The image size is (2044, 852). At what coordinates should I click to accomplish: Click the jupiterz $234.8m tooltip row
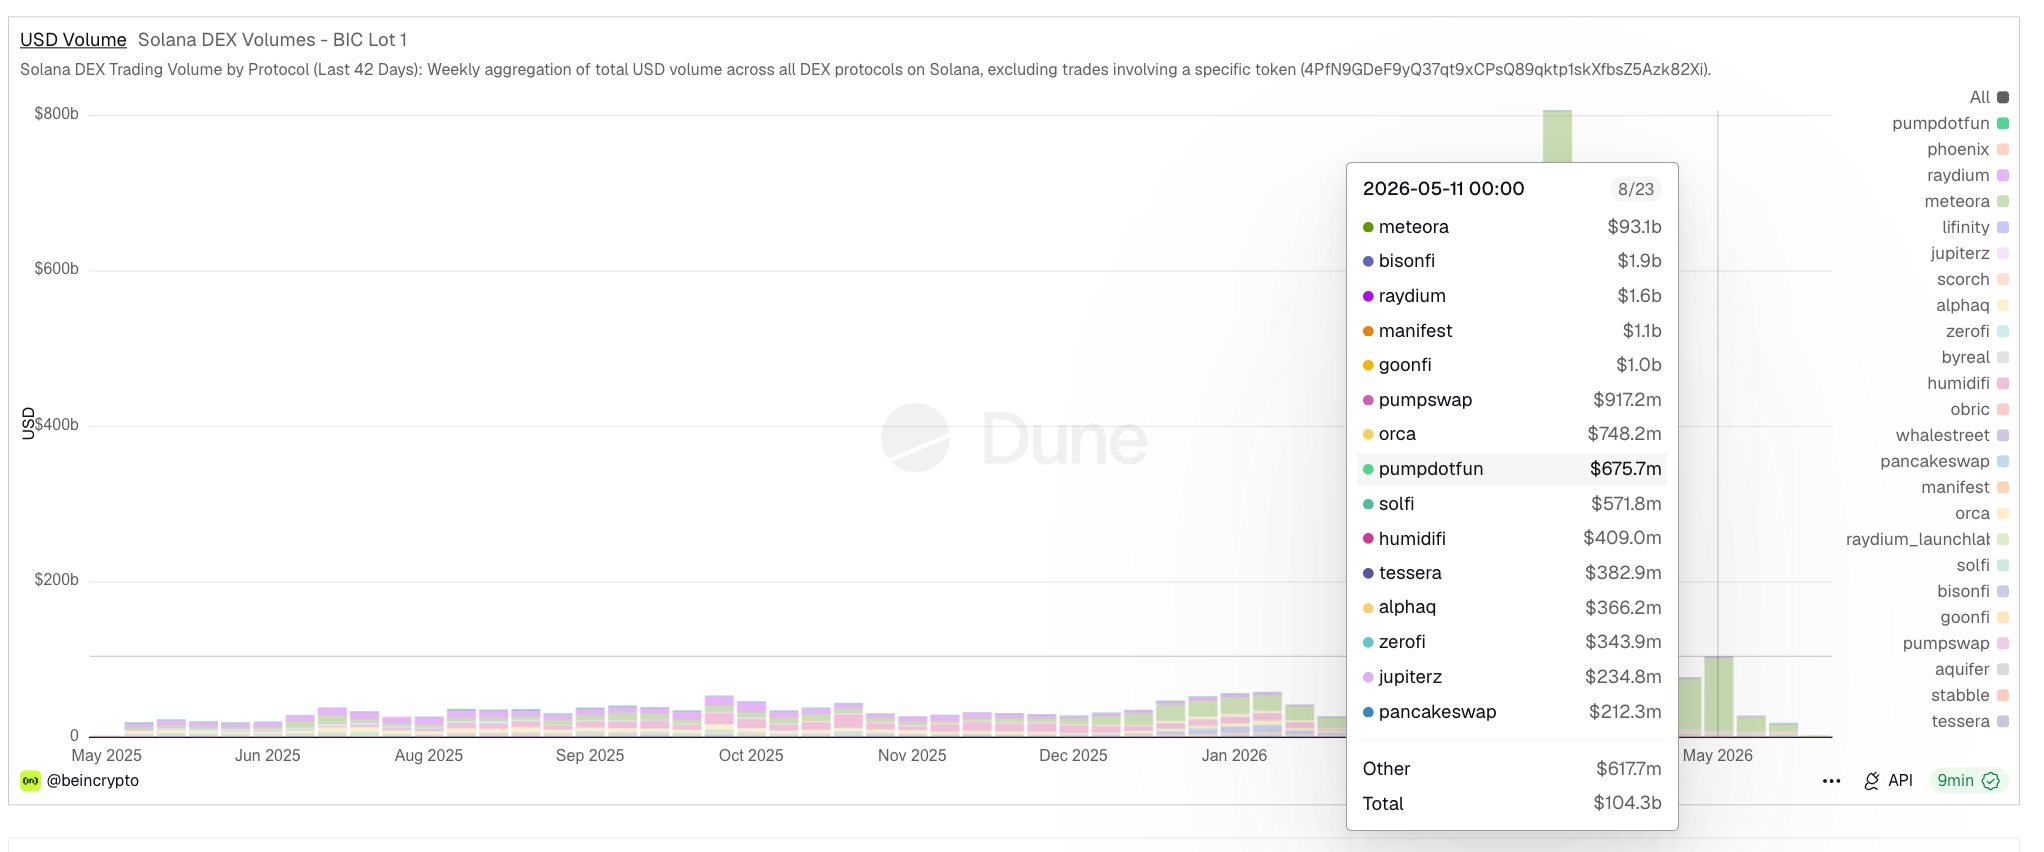click(1512, 677)
